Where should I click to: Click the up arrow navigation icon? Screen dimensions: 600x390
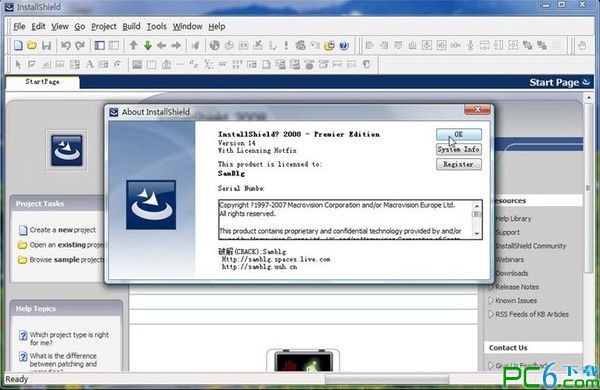point(133,46)
